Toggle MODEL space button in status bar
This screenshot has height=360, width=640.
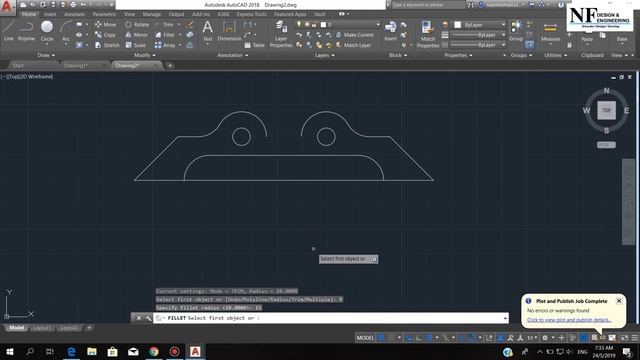[x=365, y=338]
